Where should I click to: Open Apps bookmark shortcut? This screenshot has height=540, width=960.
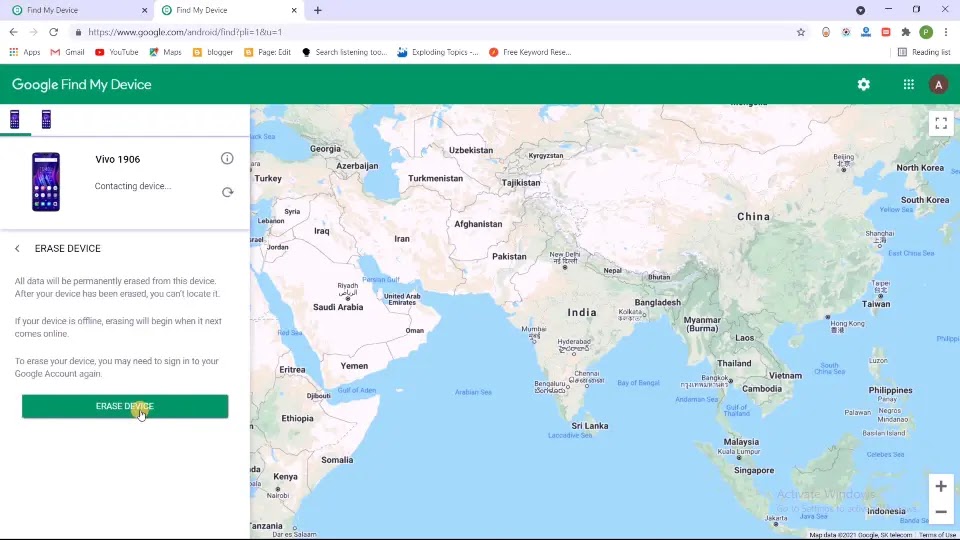tap(24, 52)
